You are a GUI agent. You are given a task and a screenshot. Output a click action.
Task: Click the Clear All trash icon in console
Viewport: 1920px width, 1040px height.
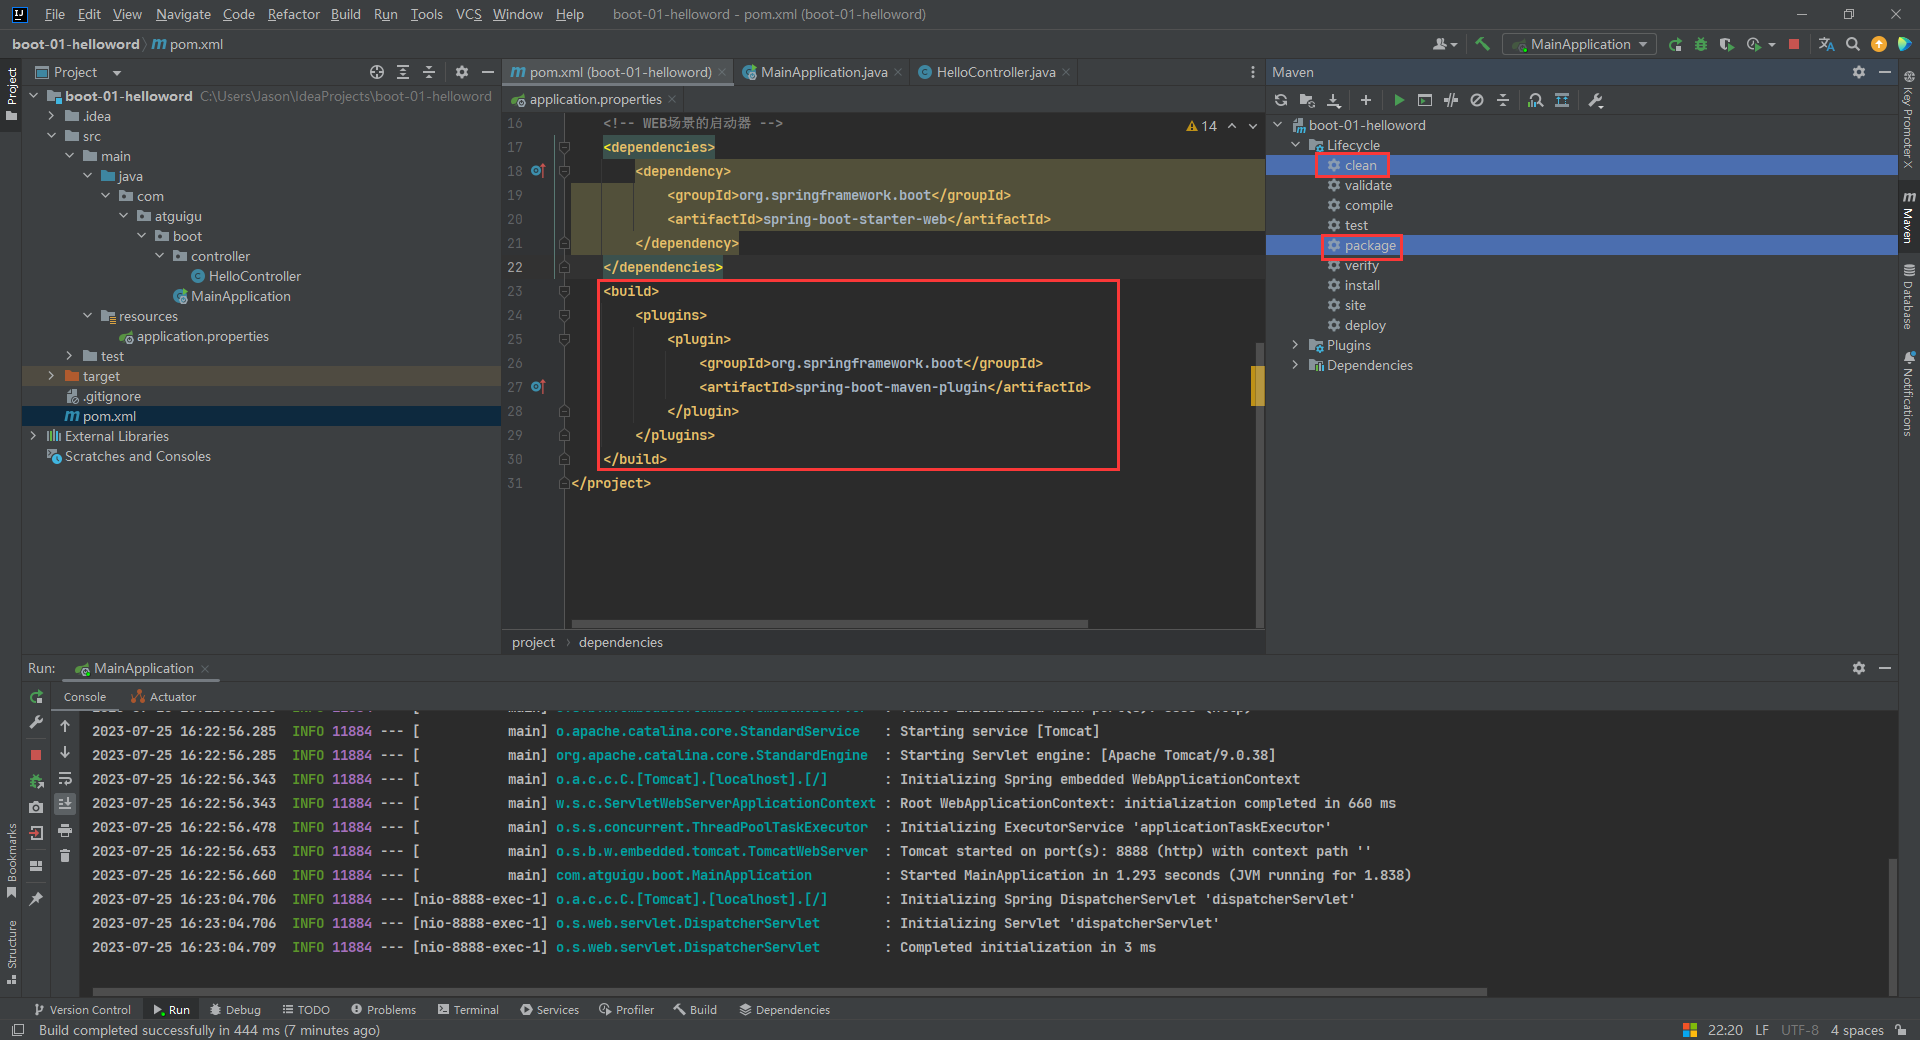pos(65,856)
